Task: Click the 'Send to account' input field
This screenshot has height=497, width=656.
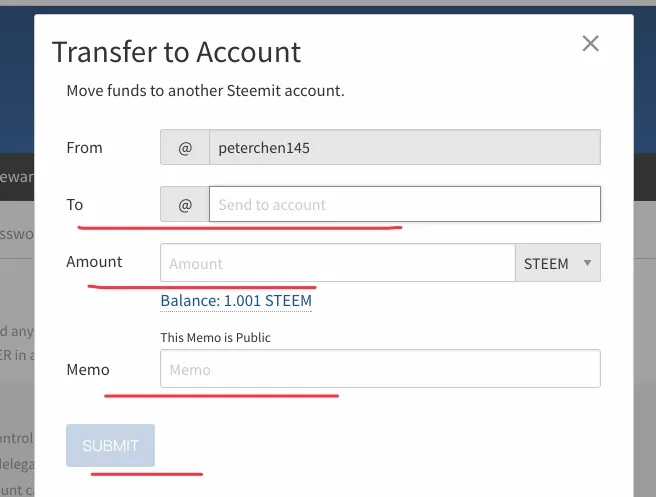Action: click(404, 205)
